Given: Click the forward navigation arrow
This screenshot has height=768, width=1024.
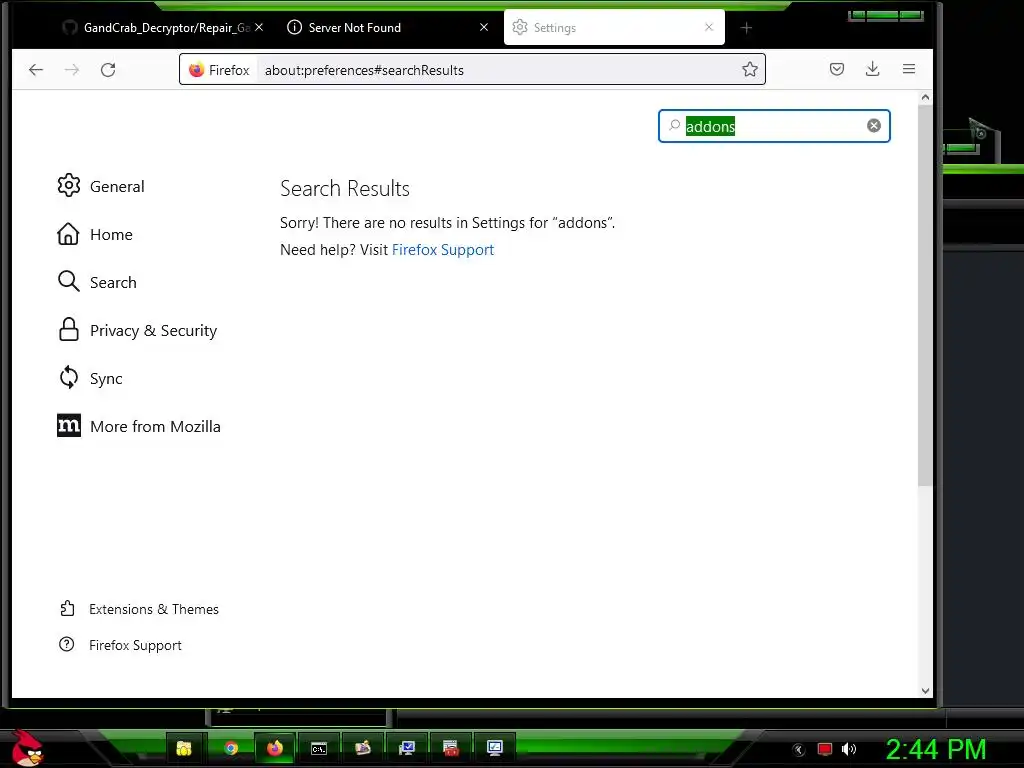Looking at the screenshot, I should click(72, 70).
